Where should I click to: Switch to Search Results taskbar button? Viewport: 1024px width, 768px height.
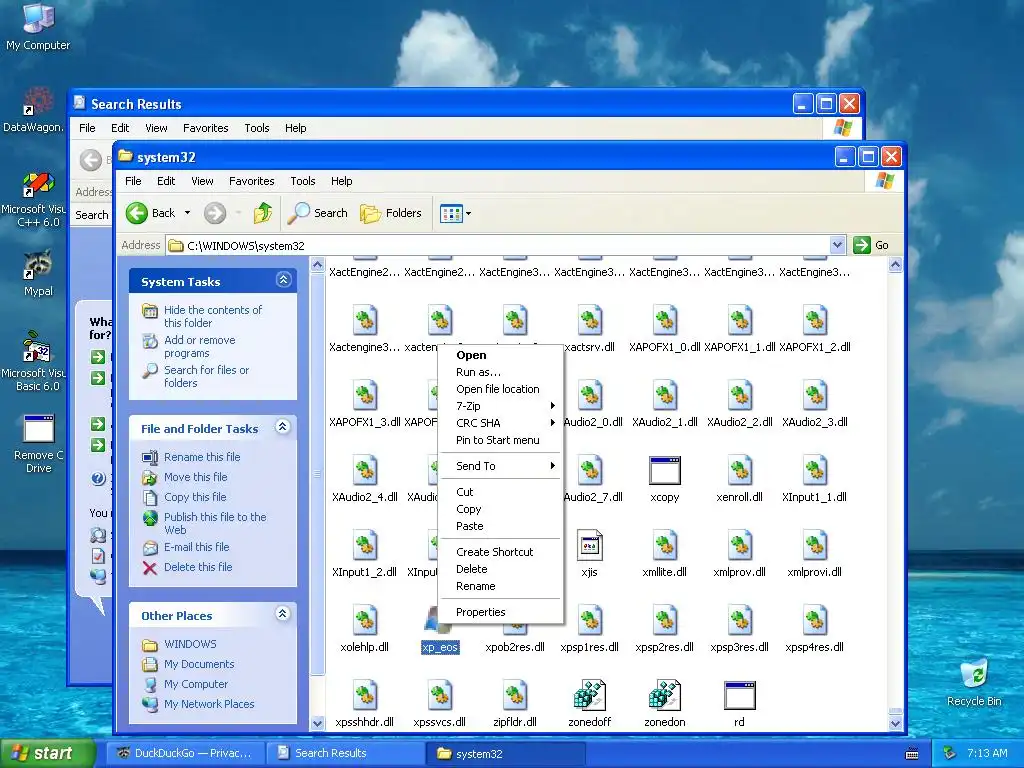point(345,753)
